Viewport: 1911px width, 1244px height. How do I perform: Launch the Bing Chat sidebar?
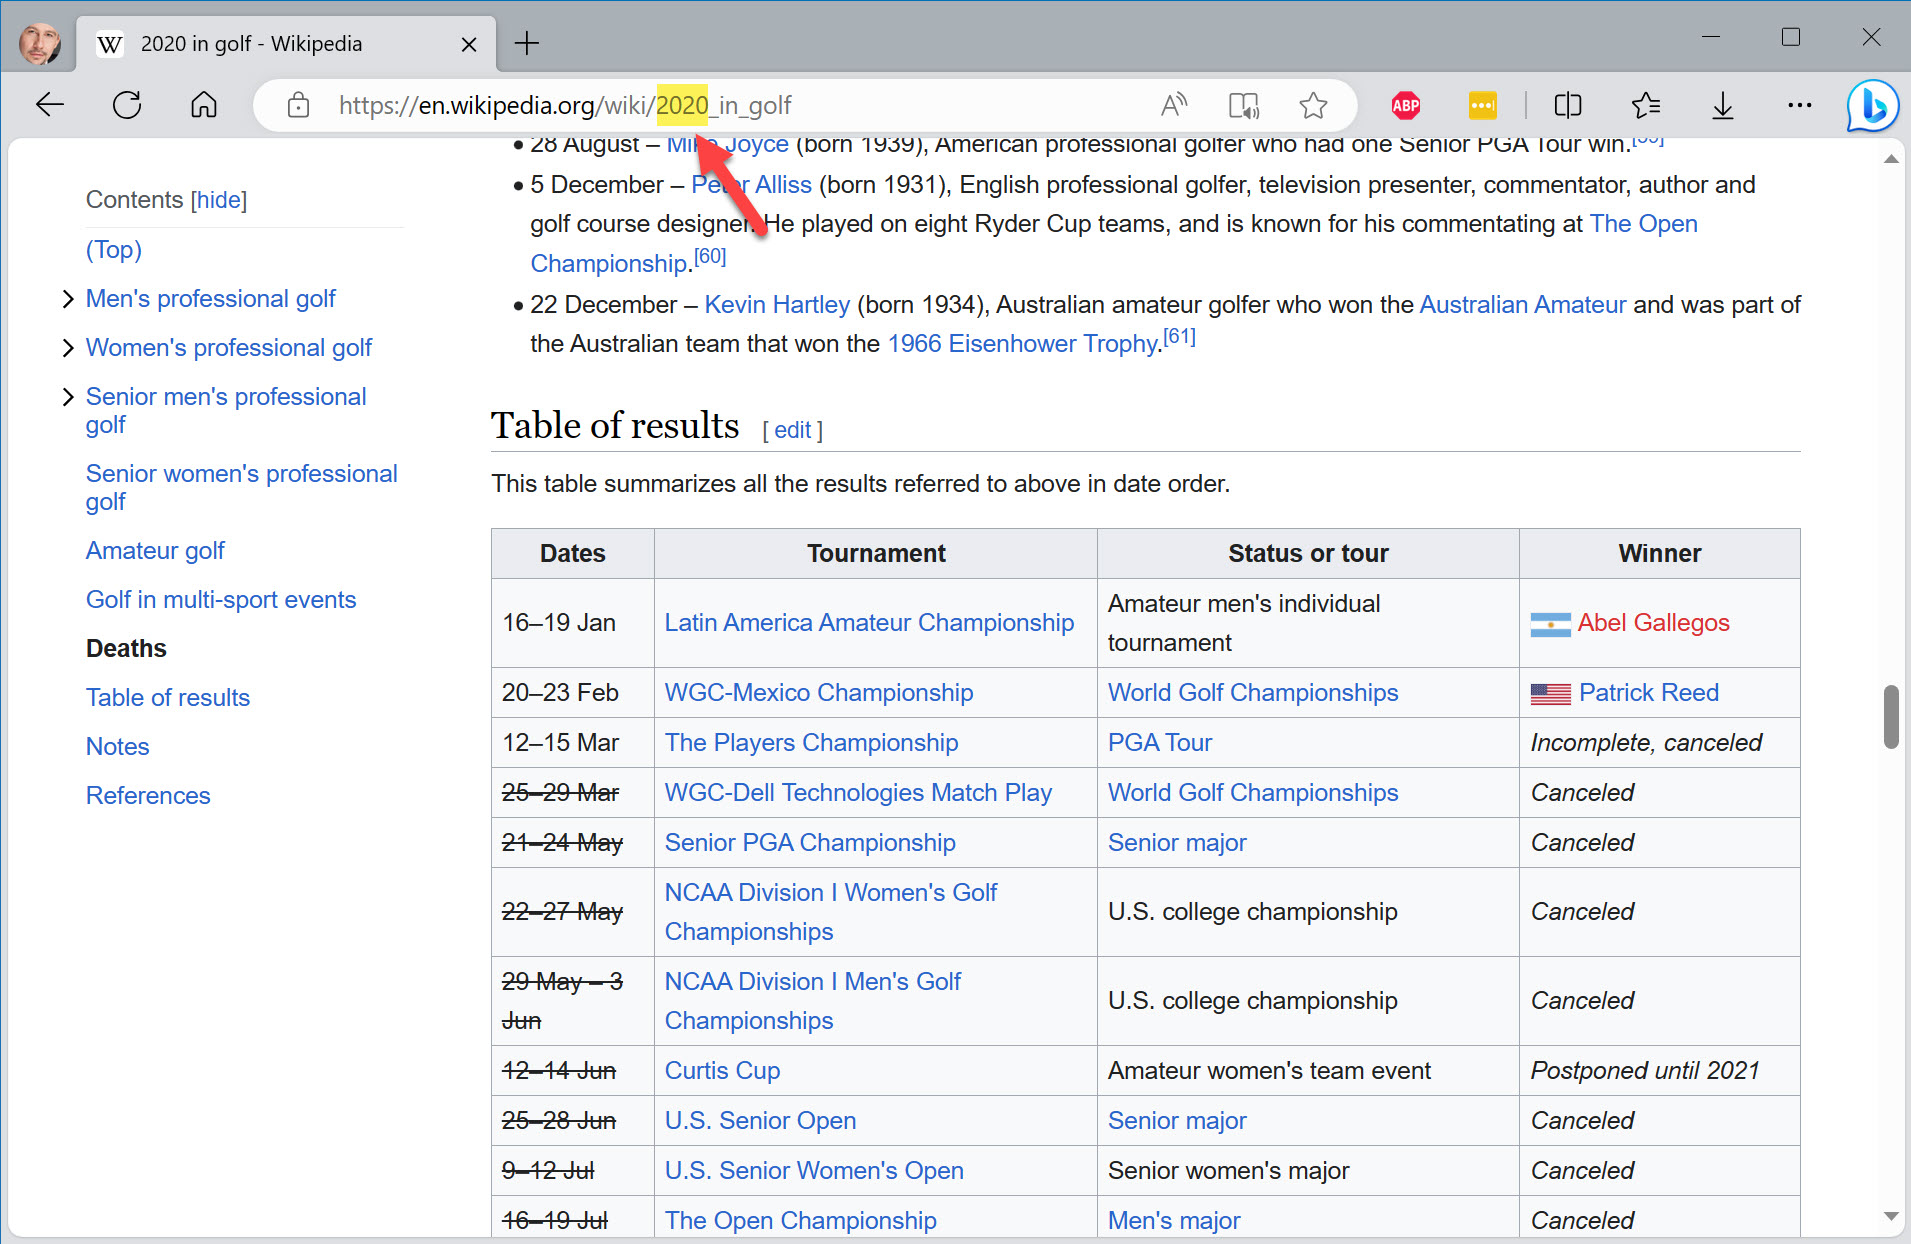[x=1872, y=105]
